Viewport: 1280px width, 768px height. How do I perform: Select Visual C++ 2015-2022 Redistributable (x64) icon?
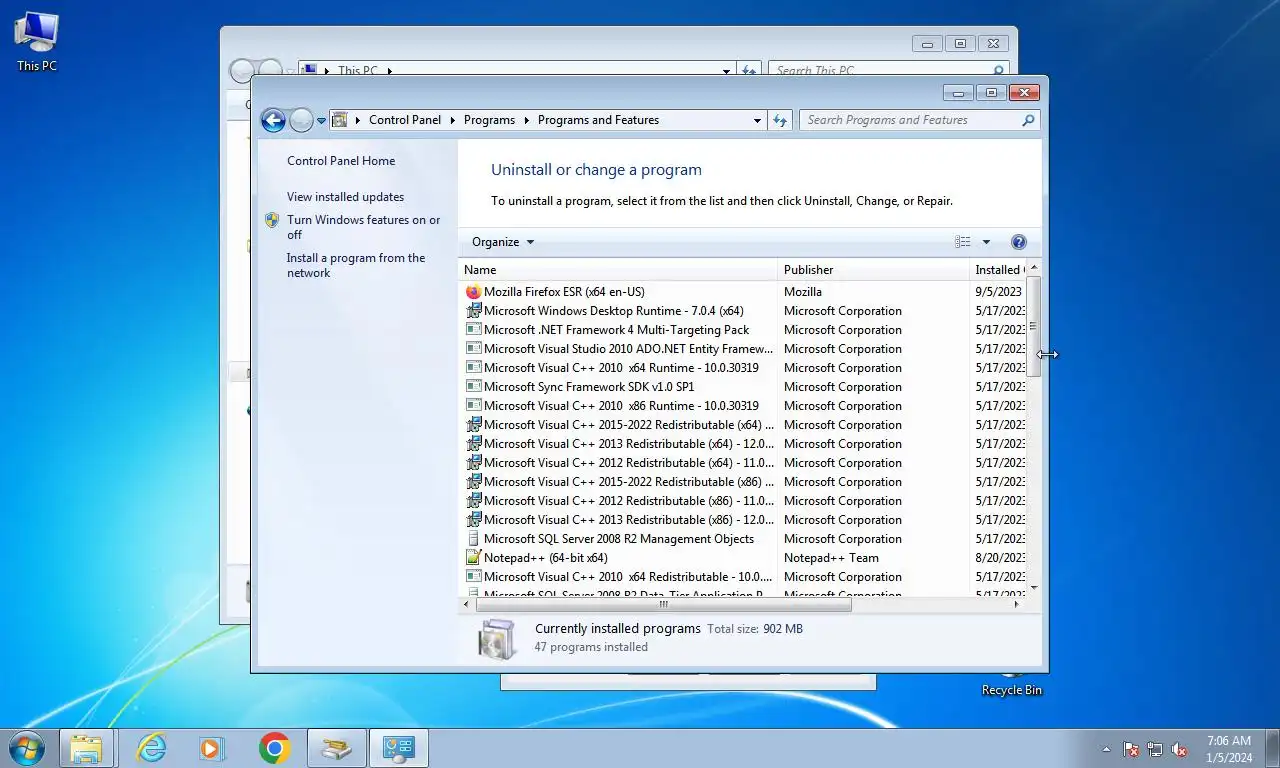[474, 425]
